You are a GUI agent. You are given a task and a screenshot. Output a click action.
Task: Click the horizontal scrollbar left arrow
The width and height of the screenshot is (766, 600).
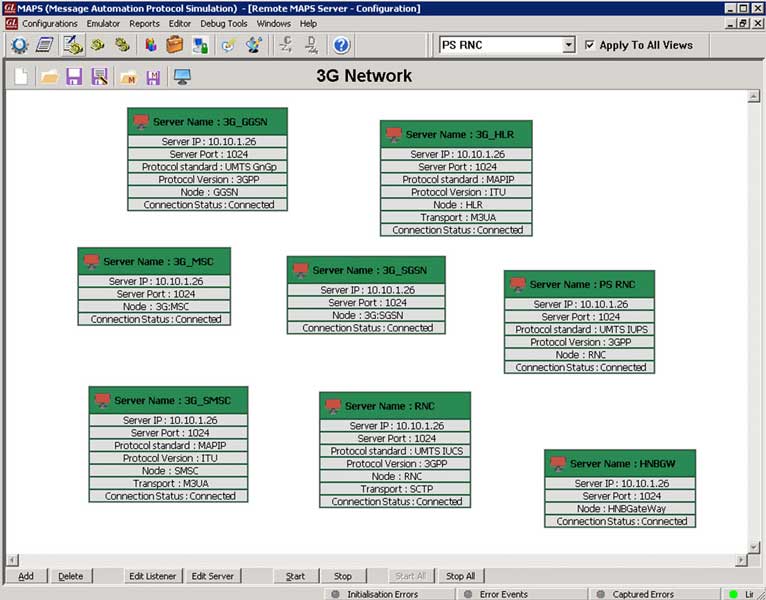[x=12, y=560]
